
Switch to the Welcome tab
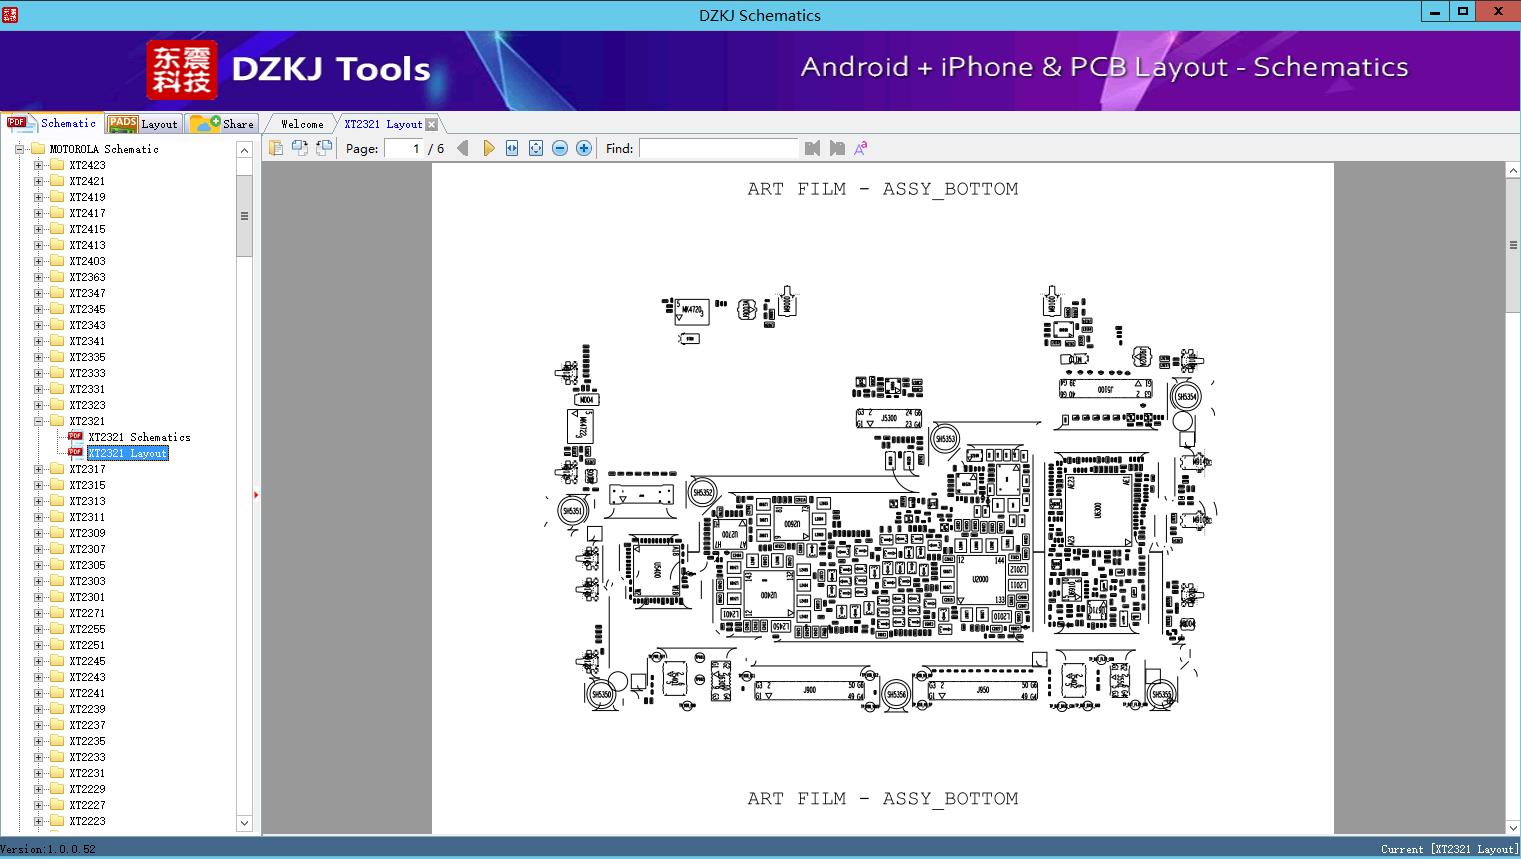302,124
